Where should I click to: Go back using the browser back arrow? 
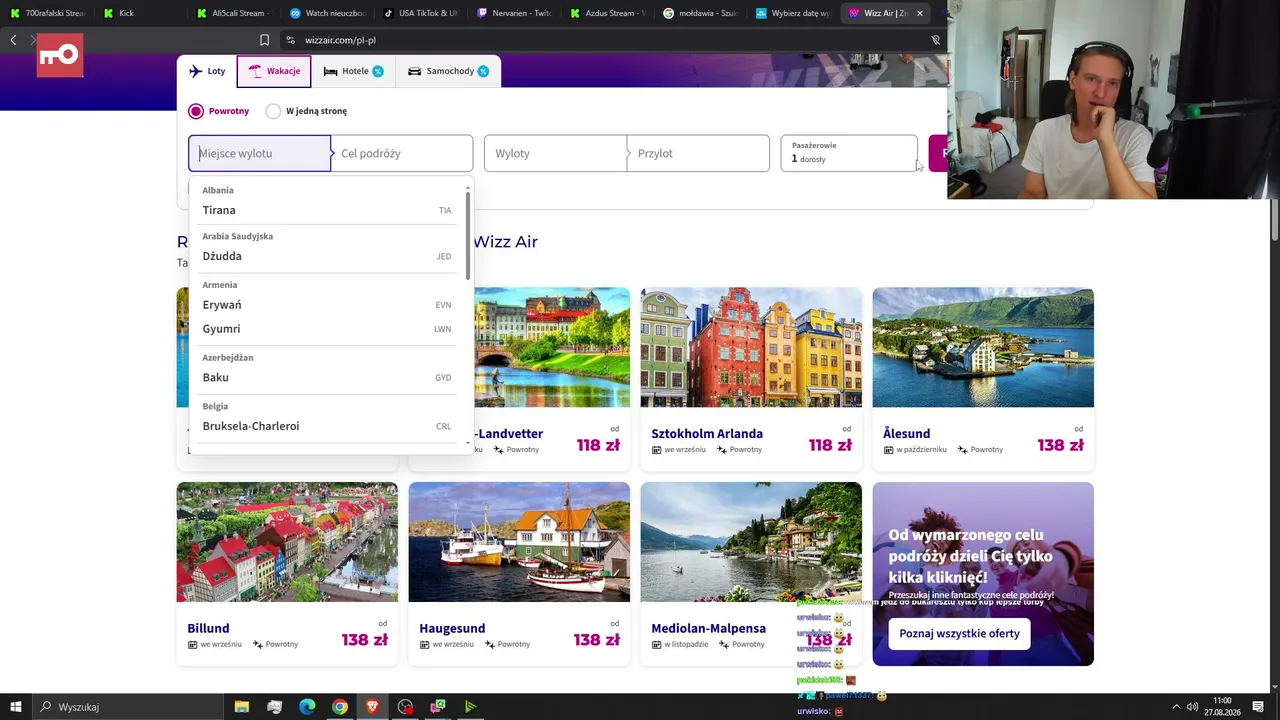point(13,40)
